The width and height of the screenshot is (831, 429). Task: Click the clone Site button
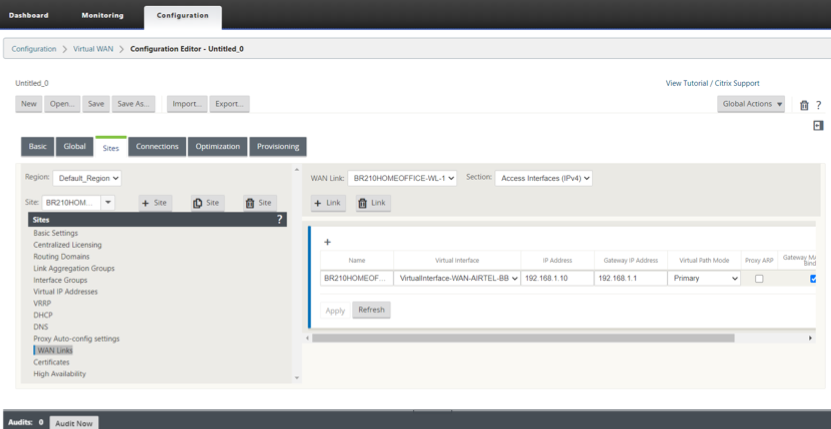(208, 203)
